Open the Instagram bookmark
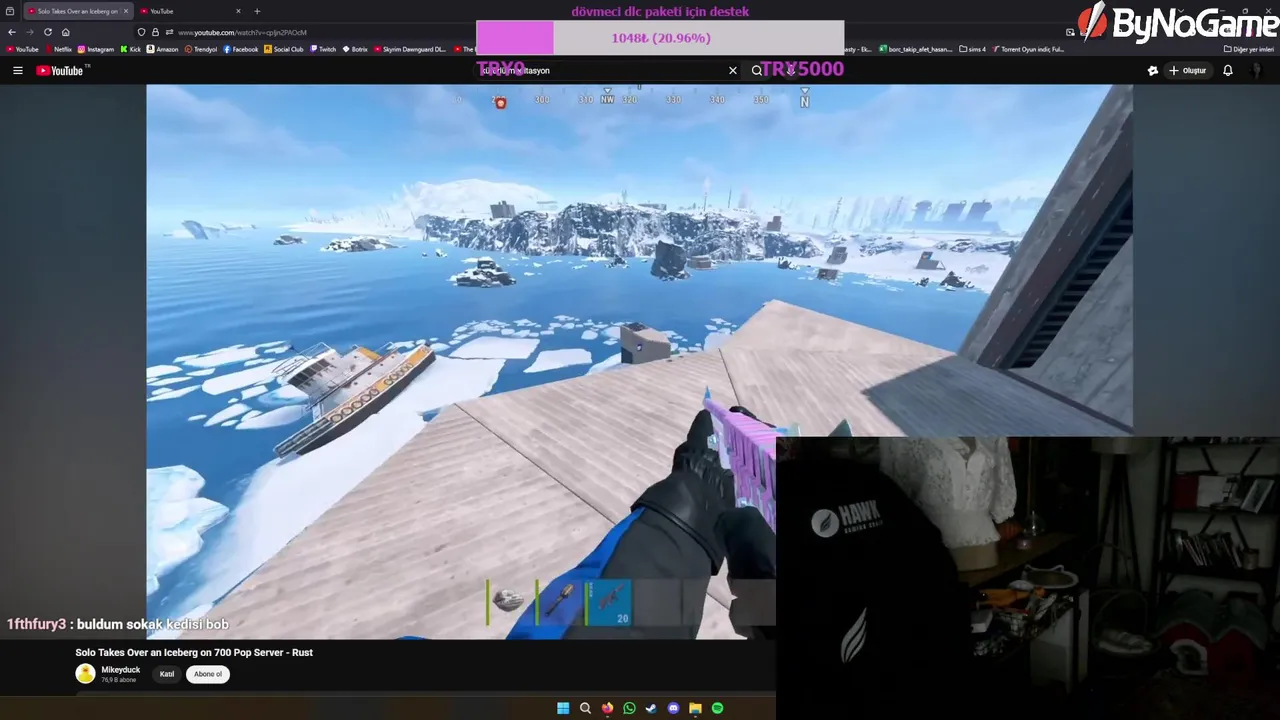1280x720 pixels. click(x=96, y=49)
